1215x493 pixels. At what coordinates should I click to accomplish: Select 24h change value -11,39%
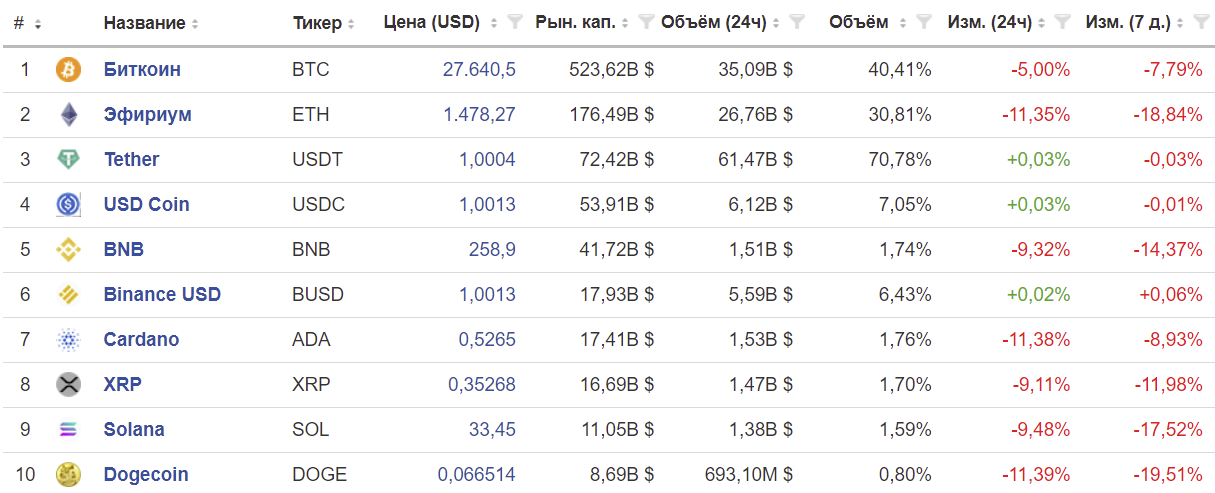pyautogui.click(x=1036, y=475)
